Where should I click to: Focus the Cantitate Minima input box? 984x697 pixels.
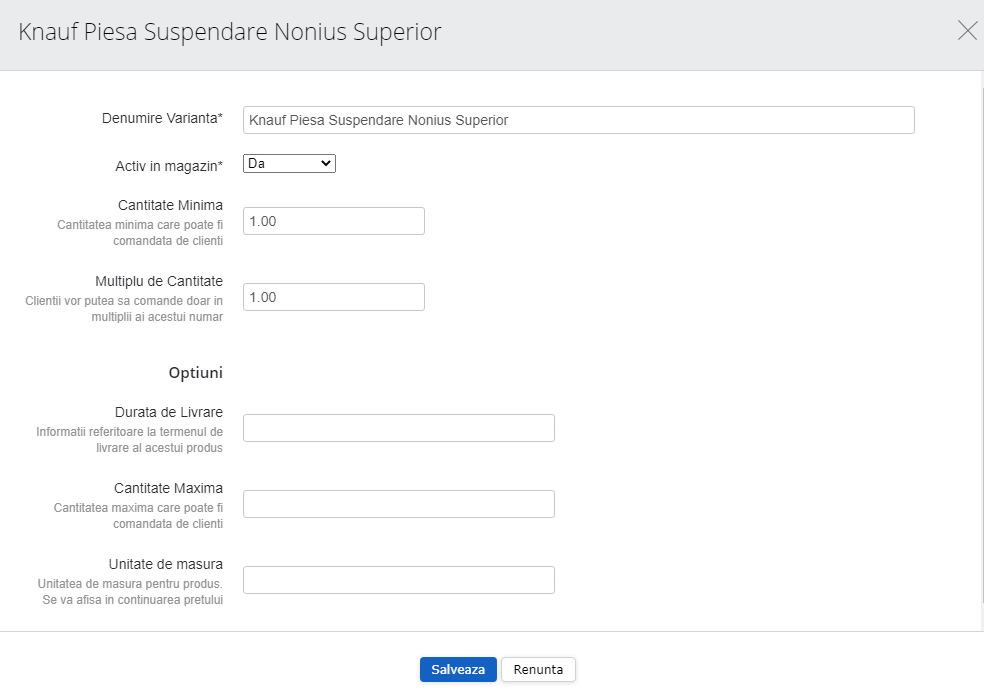[333, 221]
